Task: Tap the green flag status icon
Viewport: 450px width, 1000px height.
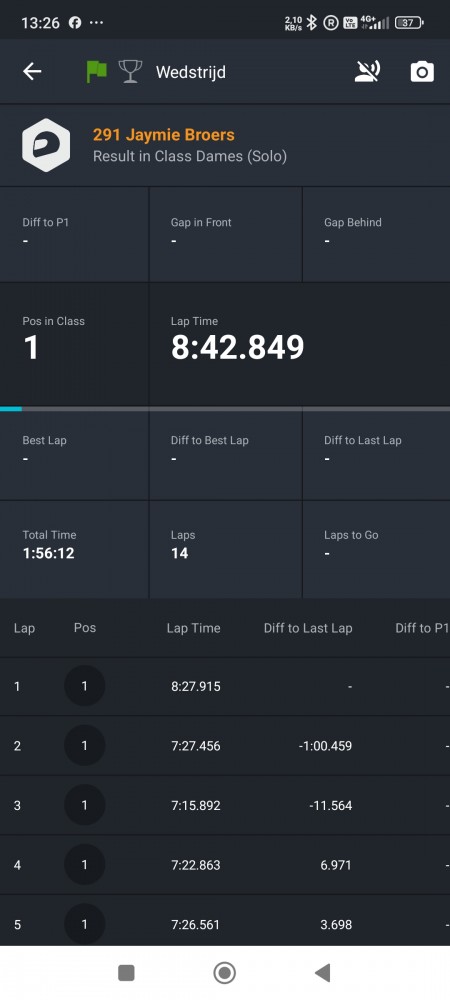Action: tap(96, 71)
